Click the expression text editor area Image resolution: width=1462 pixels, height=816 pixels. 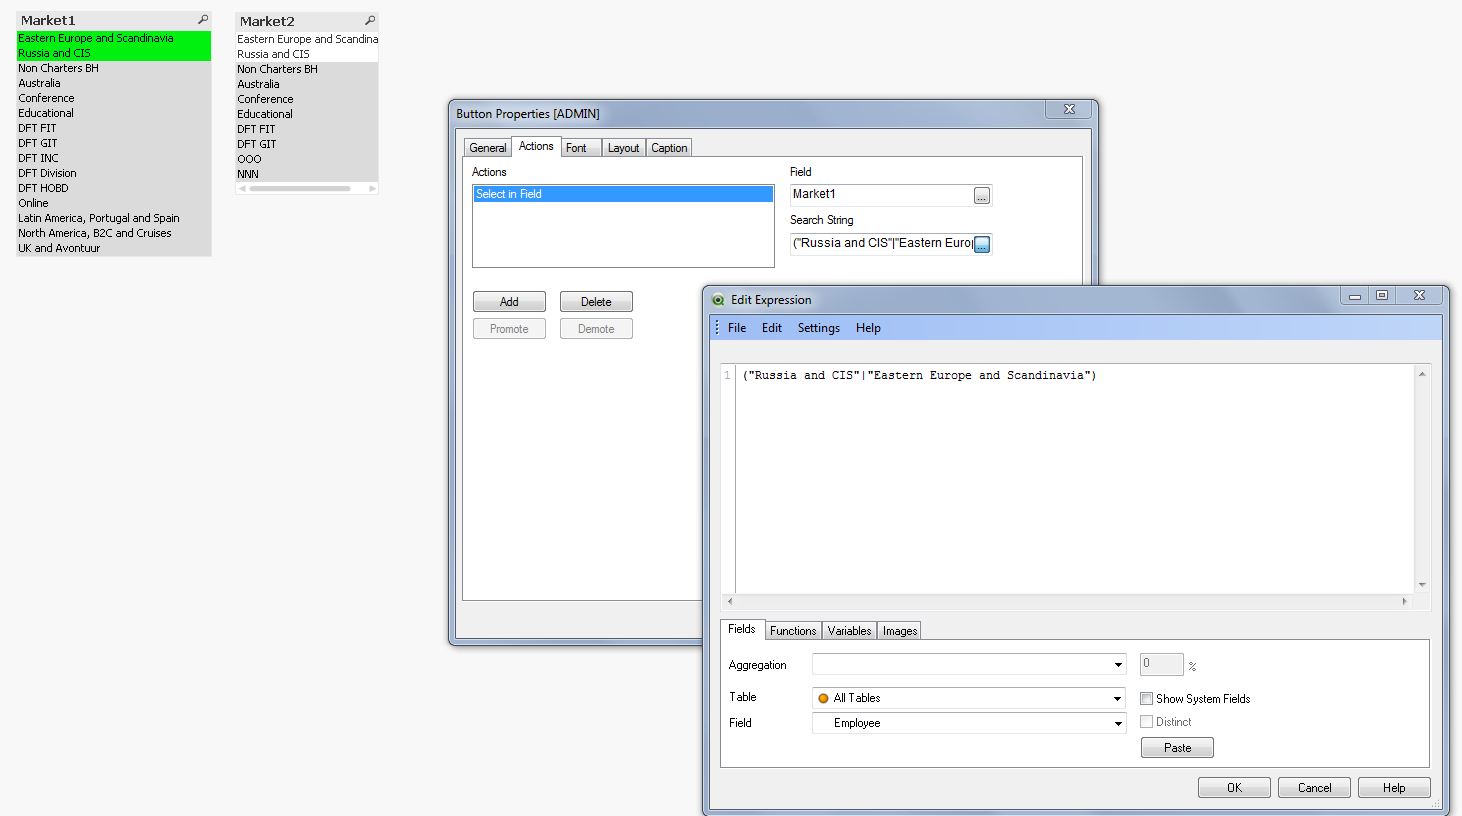point(1075,478)
